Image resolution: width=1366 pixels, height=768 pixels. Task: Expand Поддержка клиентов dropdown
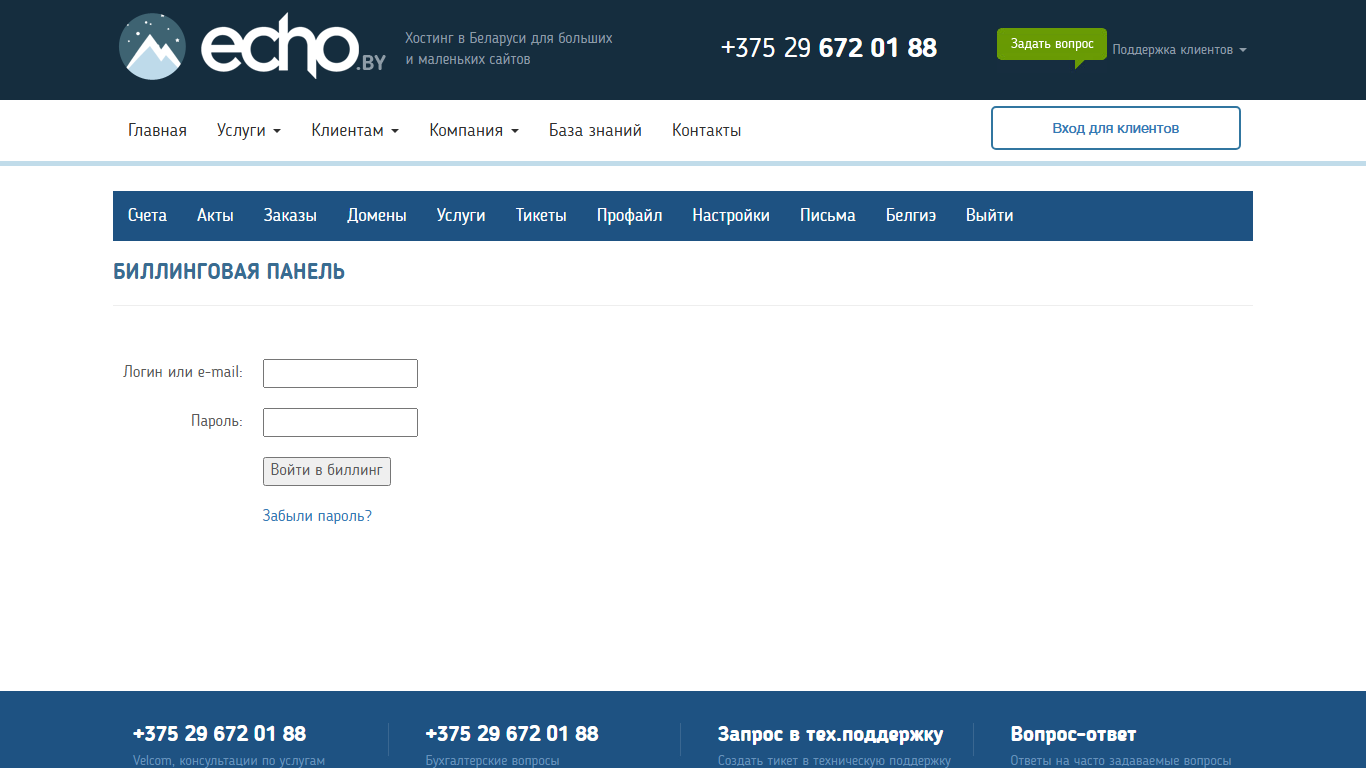pos(1179,50)
